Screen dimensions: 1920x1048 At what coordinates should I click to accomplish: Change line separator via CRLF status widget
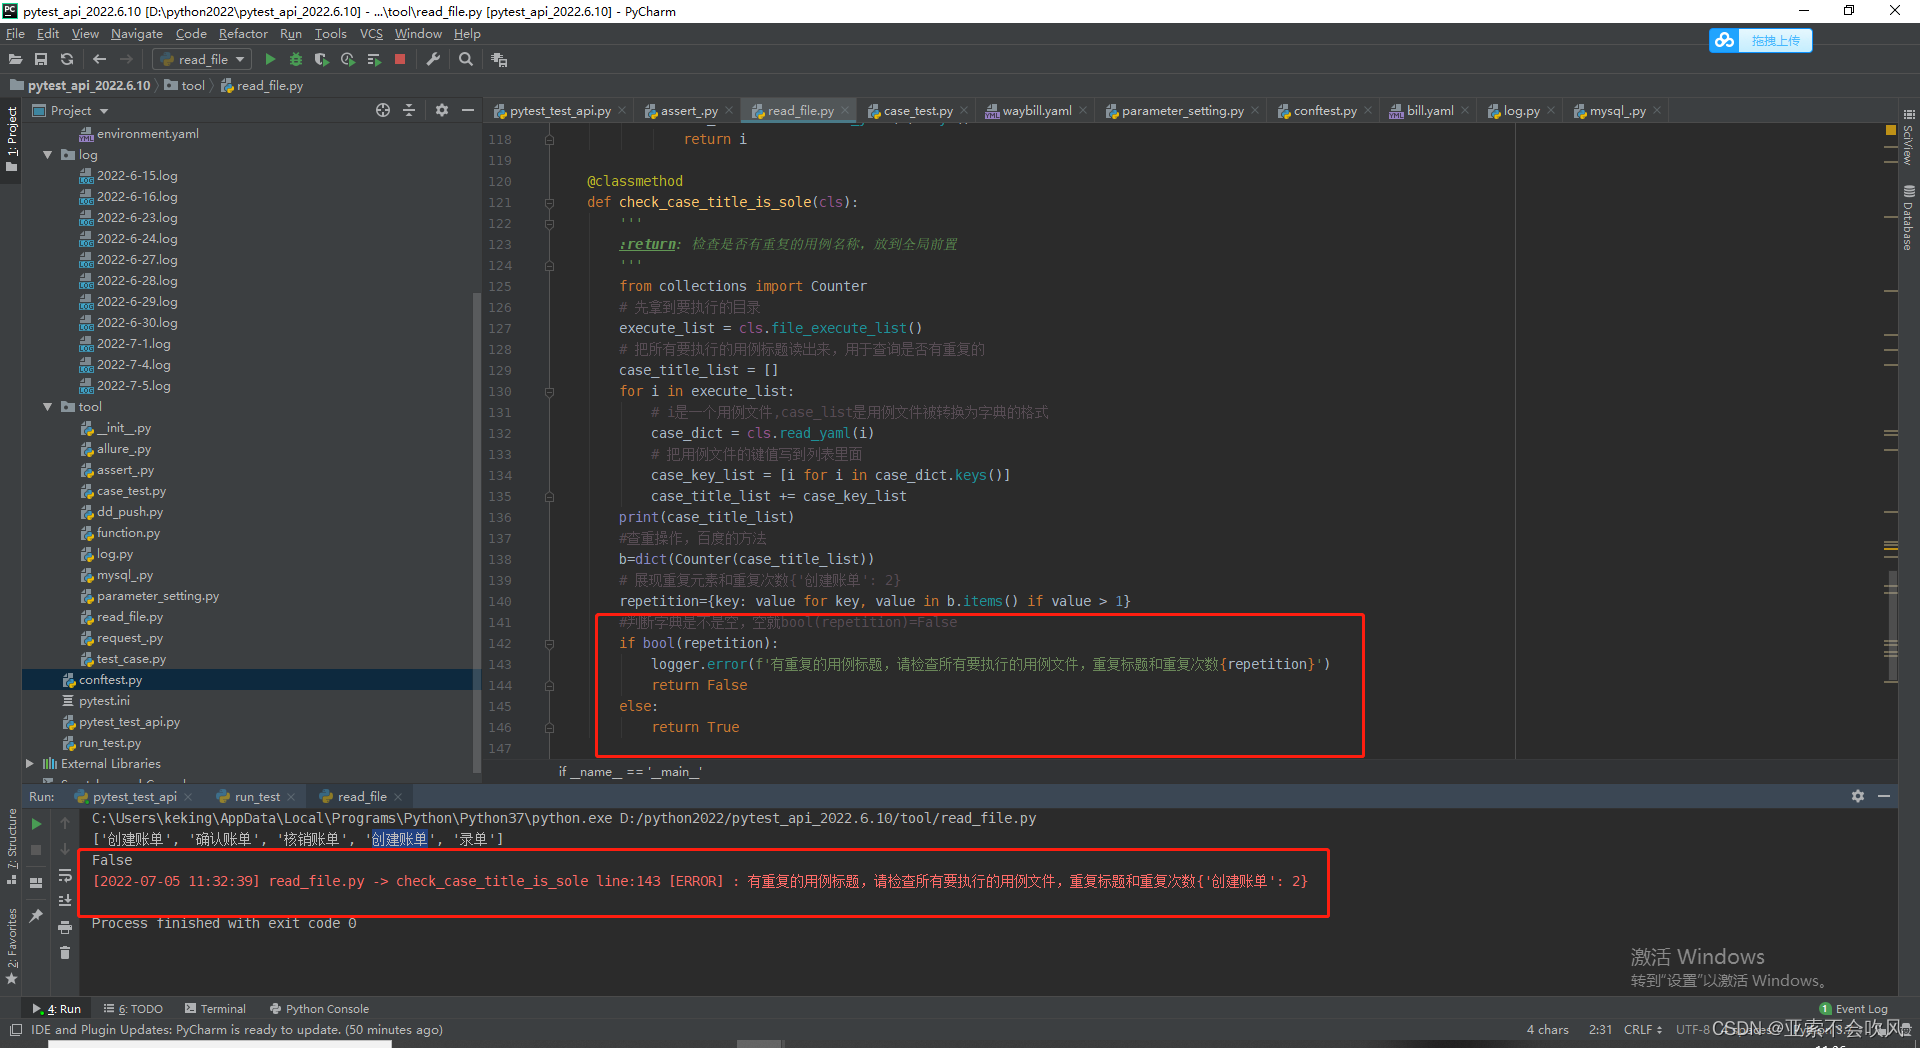(1643, 1029)
